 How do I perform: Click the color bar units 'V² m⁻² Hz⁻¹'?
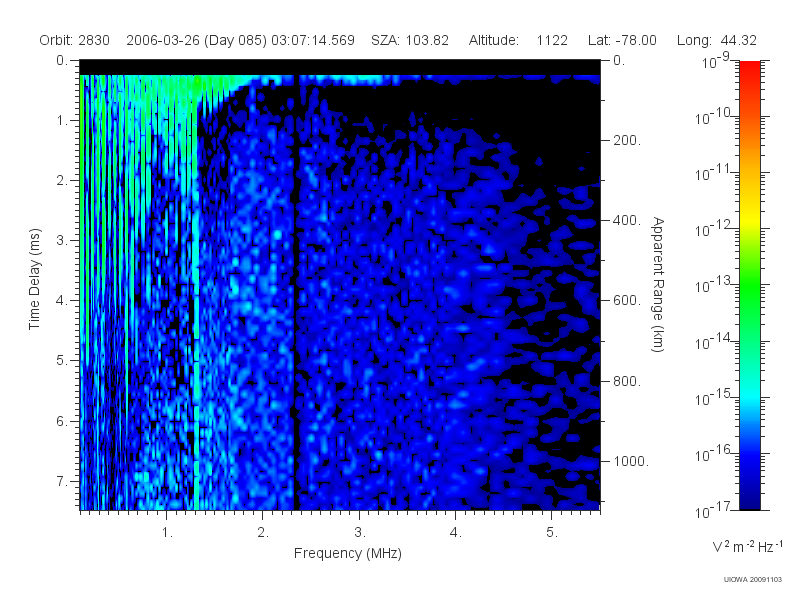point(747,546)
